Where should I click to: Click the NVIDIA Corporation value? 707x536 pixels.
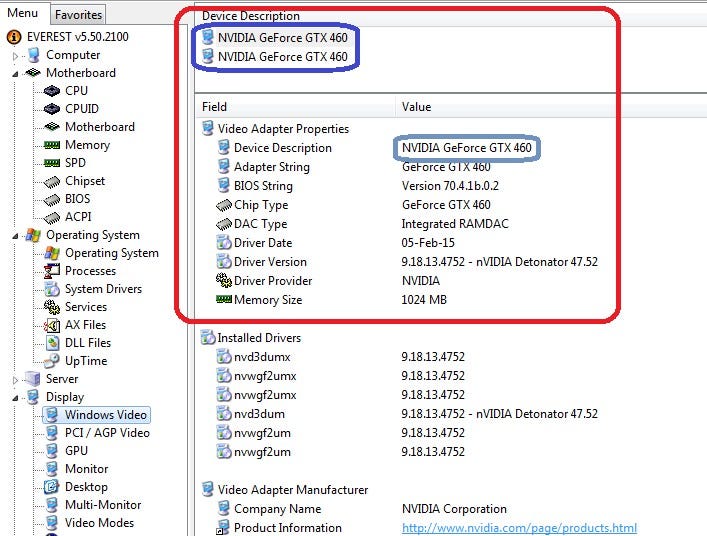[x=454, y=509]
